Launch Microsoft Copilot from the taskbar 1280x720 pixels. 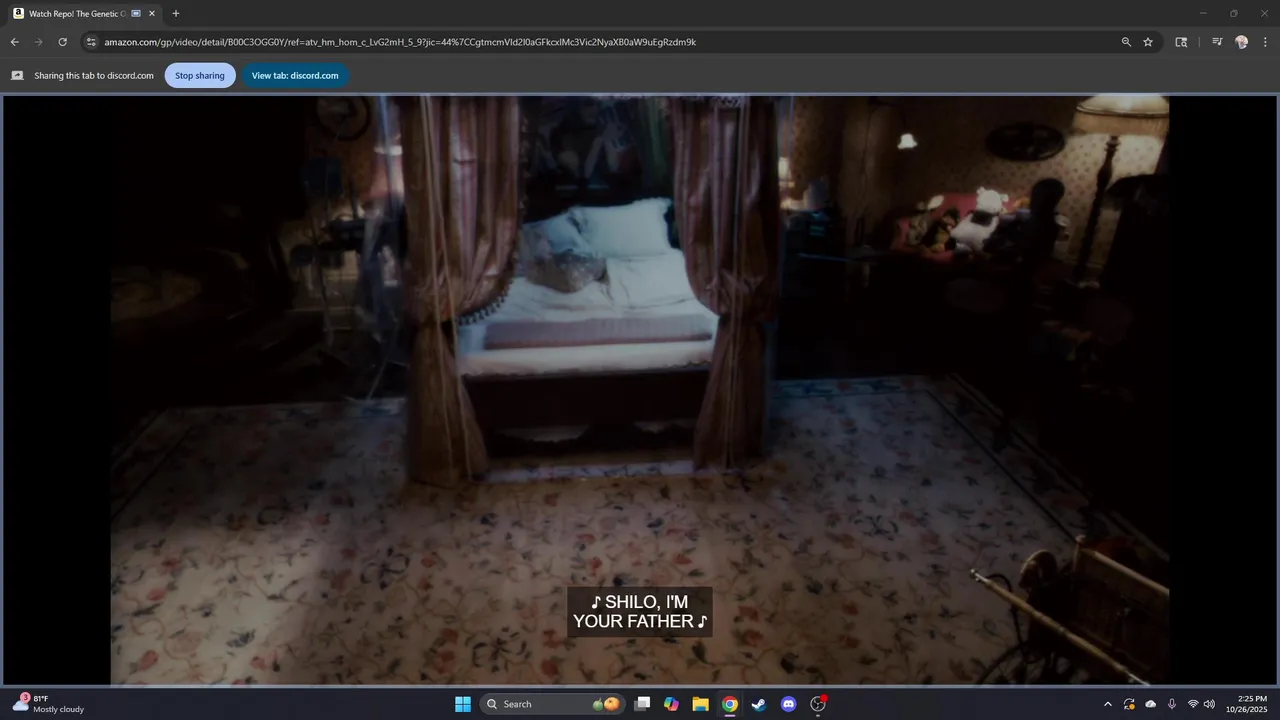[x=671, y=704]
